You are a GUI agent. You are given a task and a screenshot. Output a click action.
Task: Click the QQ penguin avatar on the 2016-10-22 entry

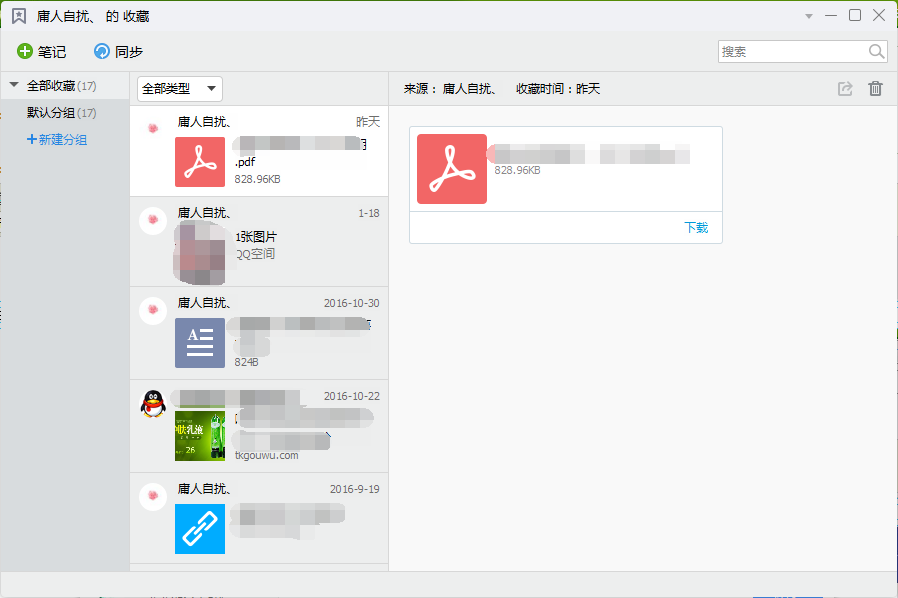tap(152, 405)
